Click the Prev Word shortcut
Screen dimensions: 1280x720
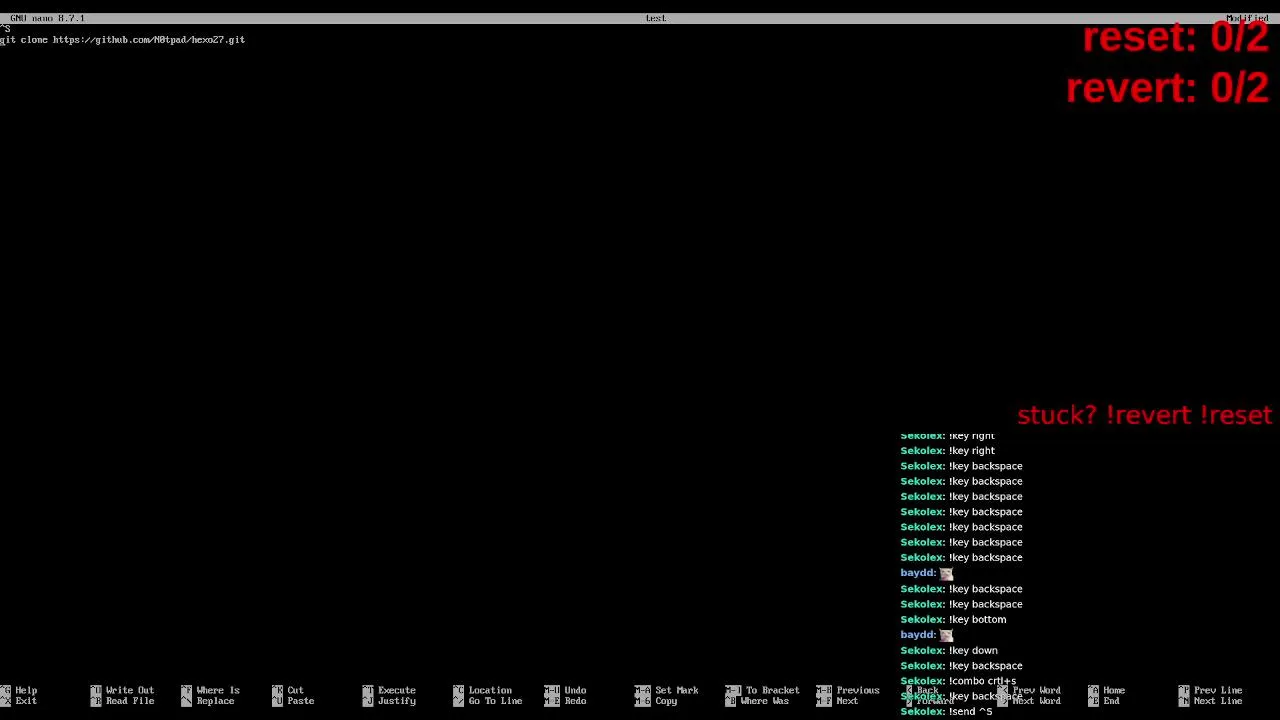[x=1031, y=690]
